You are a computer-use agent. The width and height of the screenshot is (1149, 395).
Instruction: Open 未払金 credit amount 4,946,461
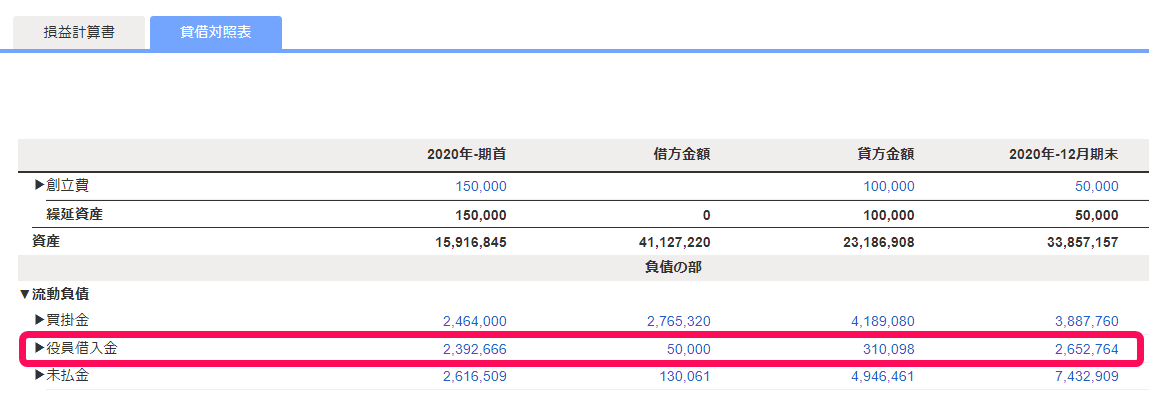pos(882,377)
